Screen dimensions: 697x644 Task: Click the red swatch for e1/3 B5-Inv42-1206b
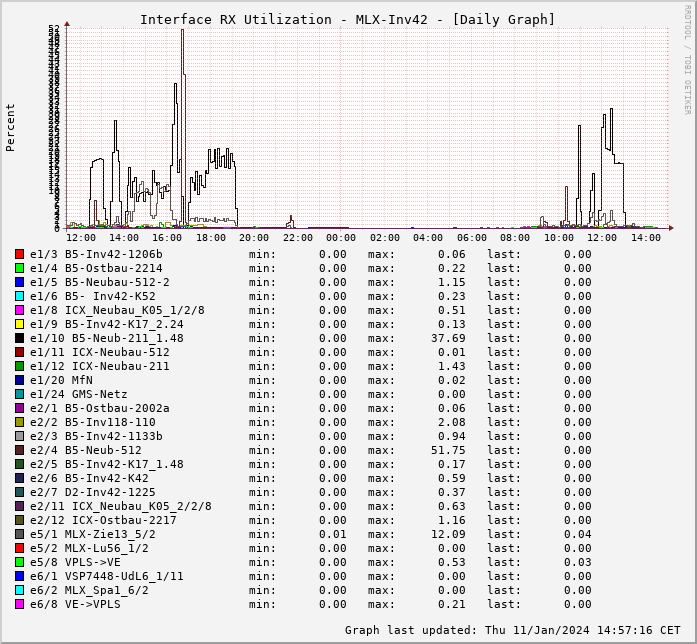(x=19, y=254)
